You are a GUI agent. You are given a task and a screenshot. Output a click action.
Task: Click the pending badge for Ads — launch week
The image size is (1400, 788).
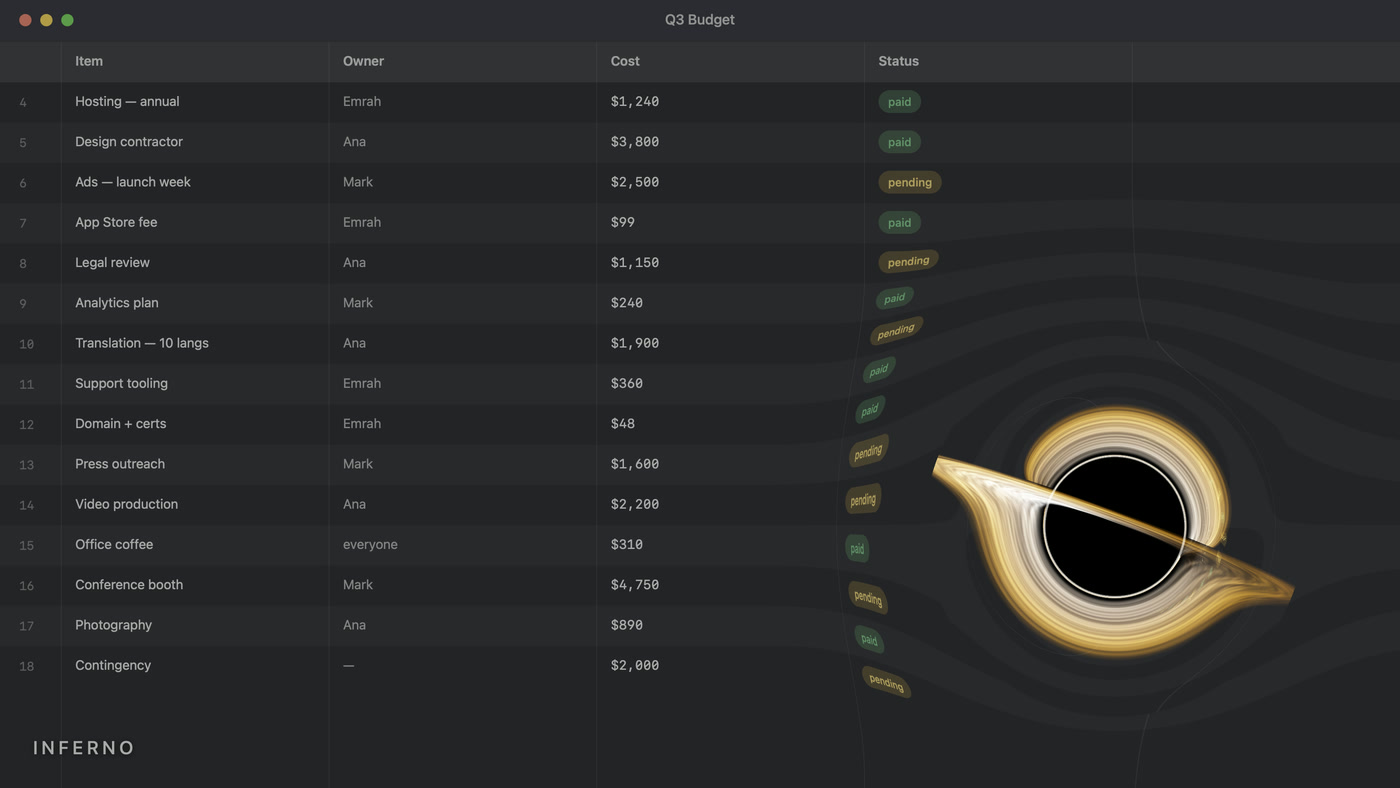tap(909, 182)
